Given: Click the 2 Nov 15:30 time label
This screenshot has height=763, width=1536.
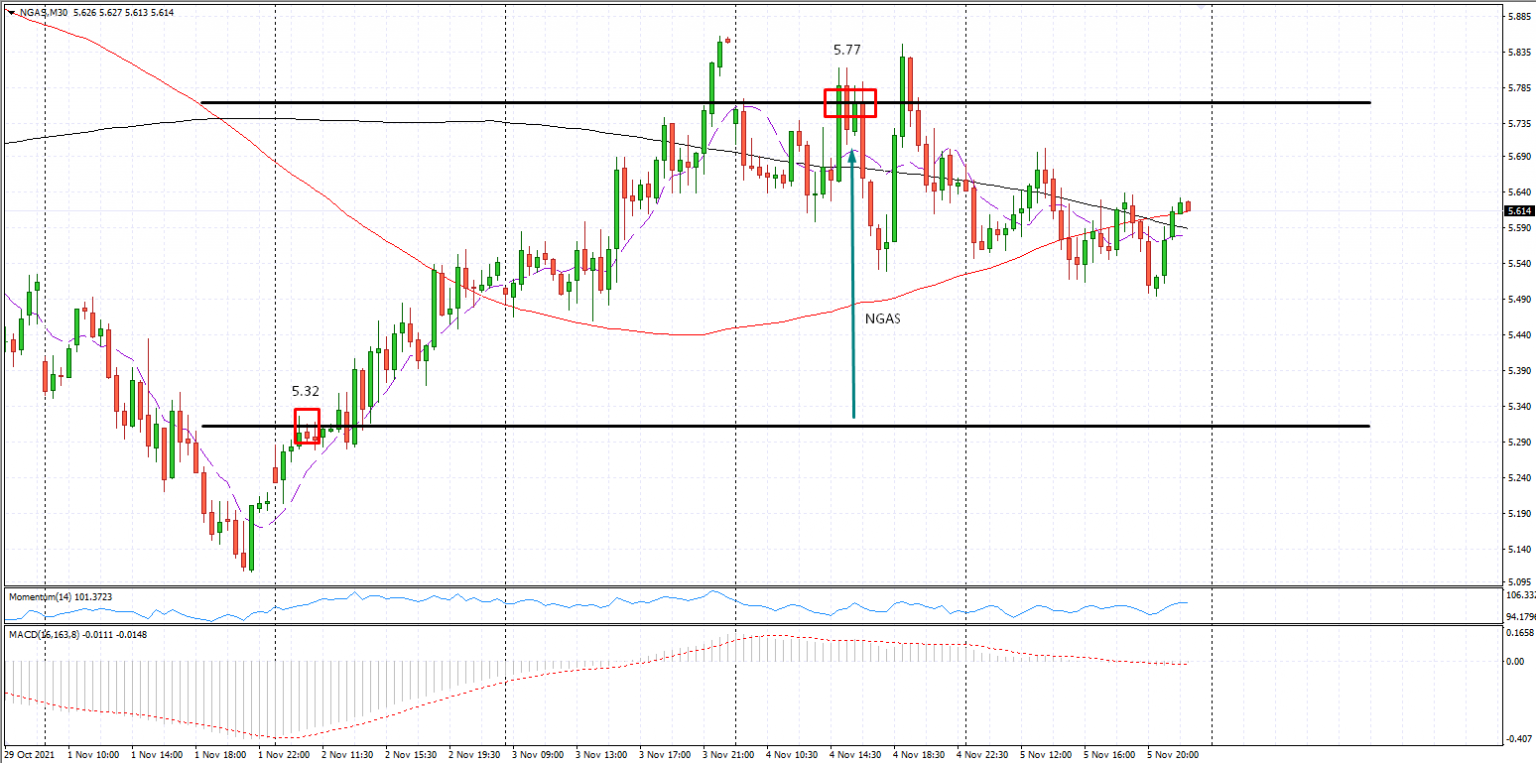Looking at the screenshot, I should point(413,755).
